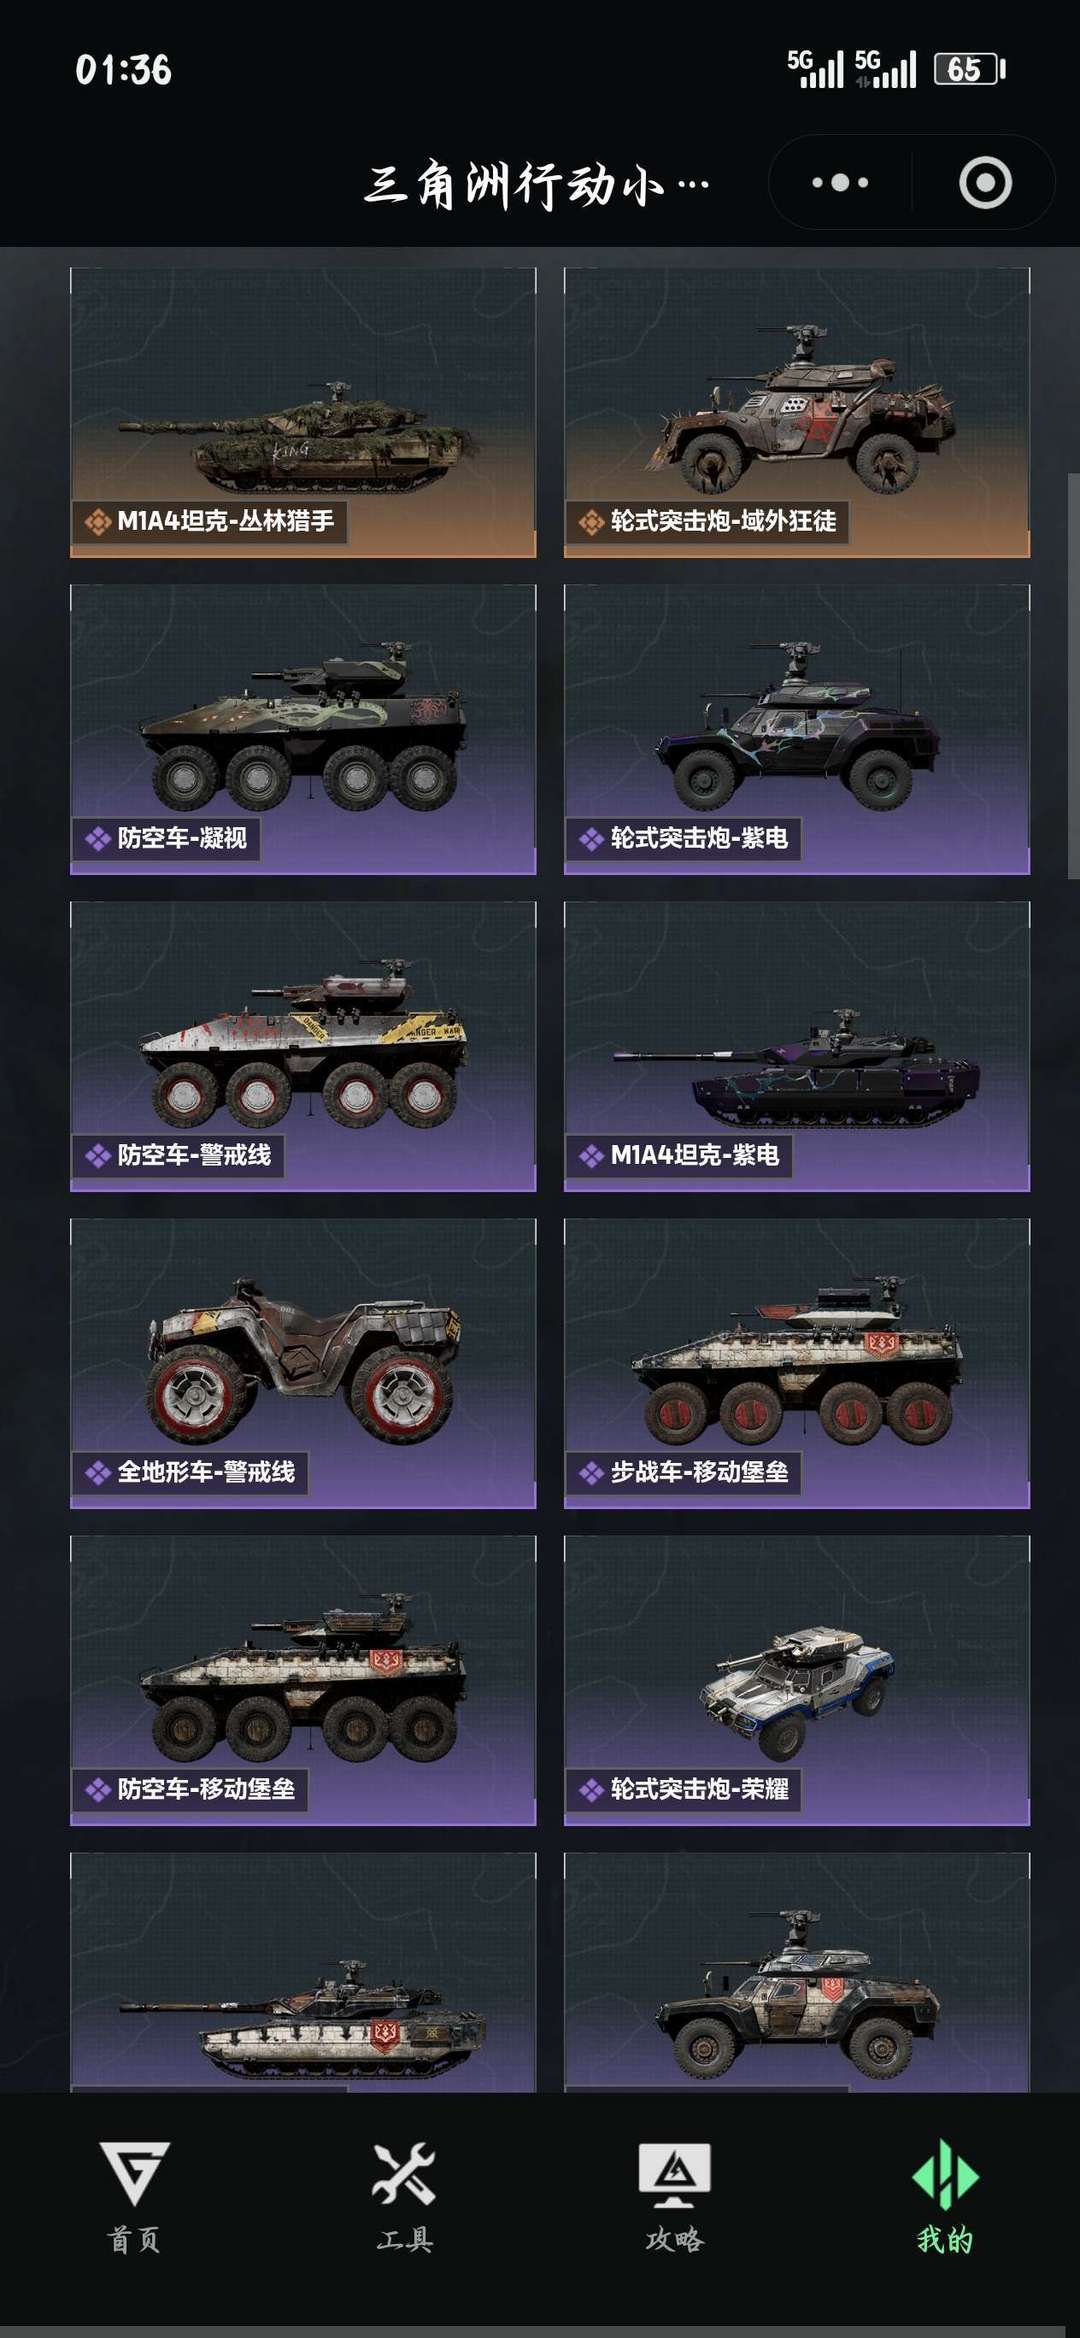View the 步战车-移动堡垒 skin card
Viewport: 1080px width, 2338px height.
point(797,1363)
